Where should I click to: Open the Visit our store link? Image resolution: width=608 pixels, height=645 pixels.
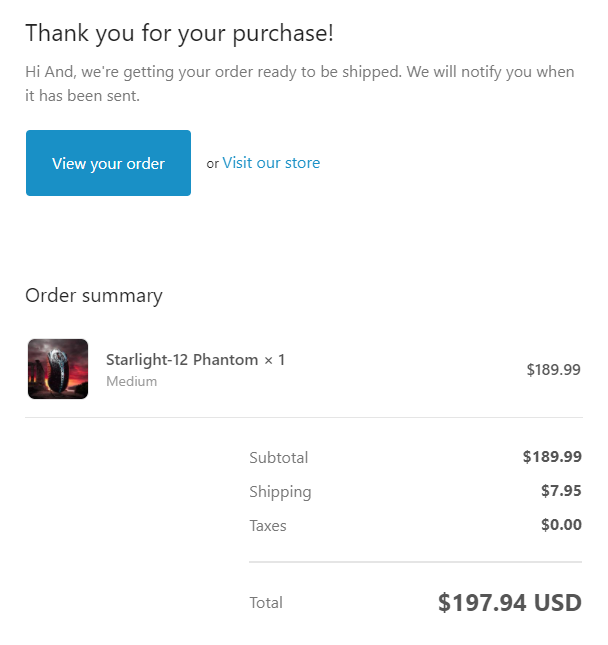(271, 163)
